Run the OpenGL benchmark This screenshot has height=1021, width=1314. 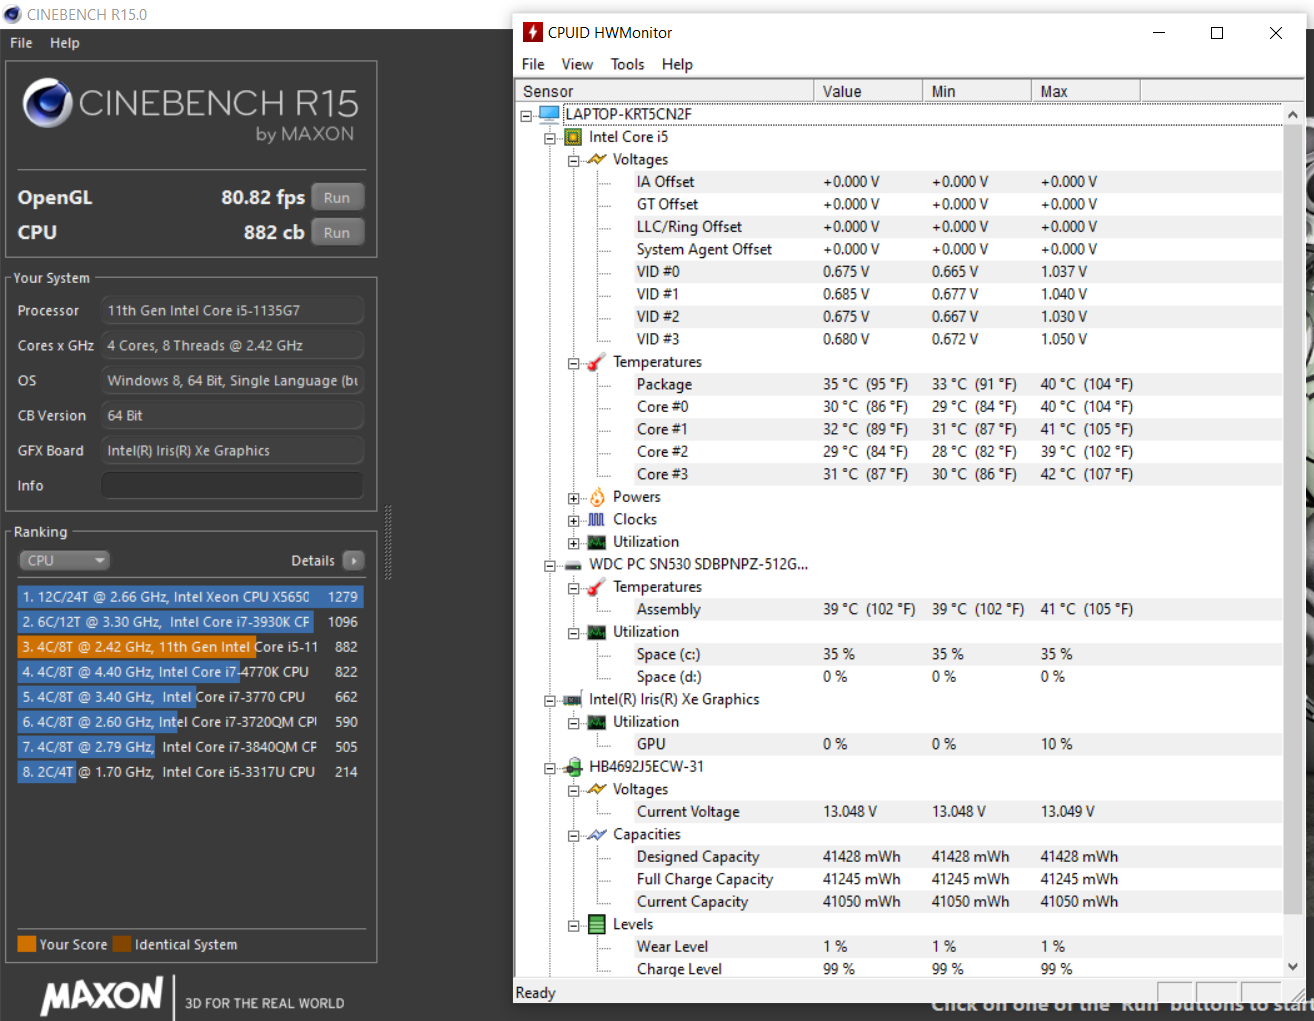pos(337,198)
